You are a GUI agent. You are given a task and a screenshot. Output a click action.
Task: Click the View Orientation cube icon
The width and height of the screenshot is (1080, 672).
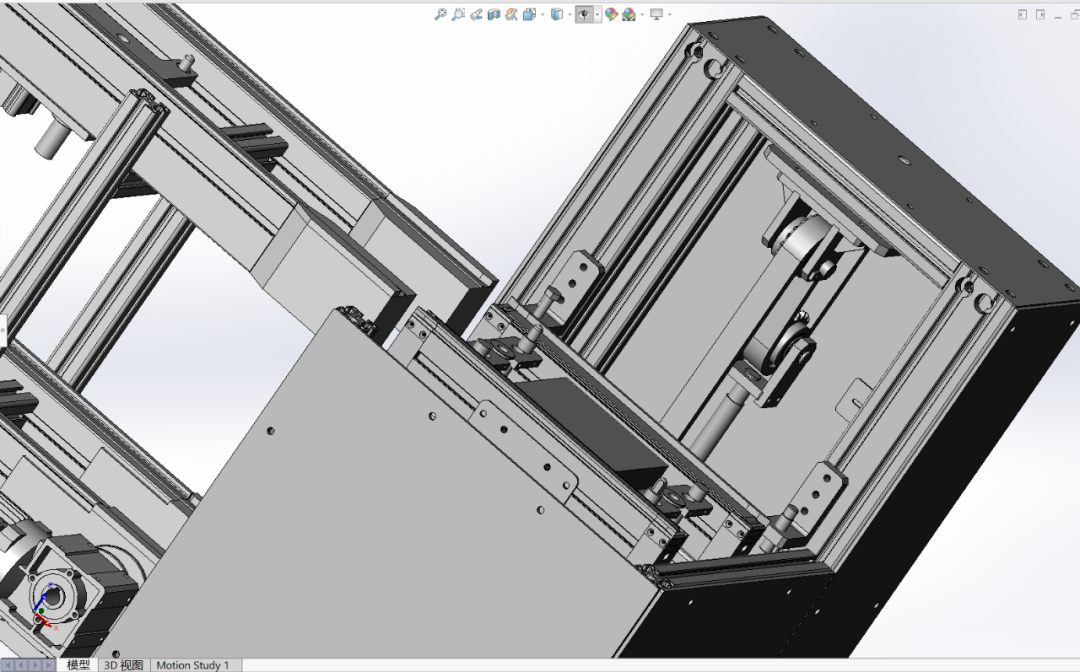tap(529, 14)
